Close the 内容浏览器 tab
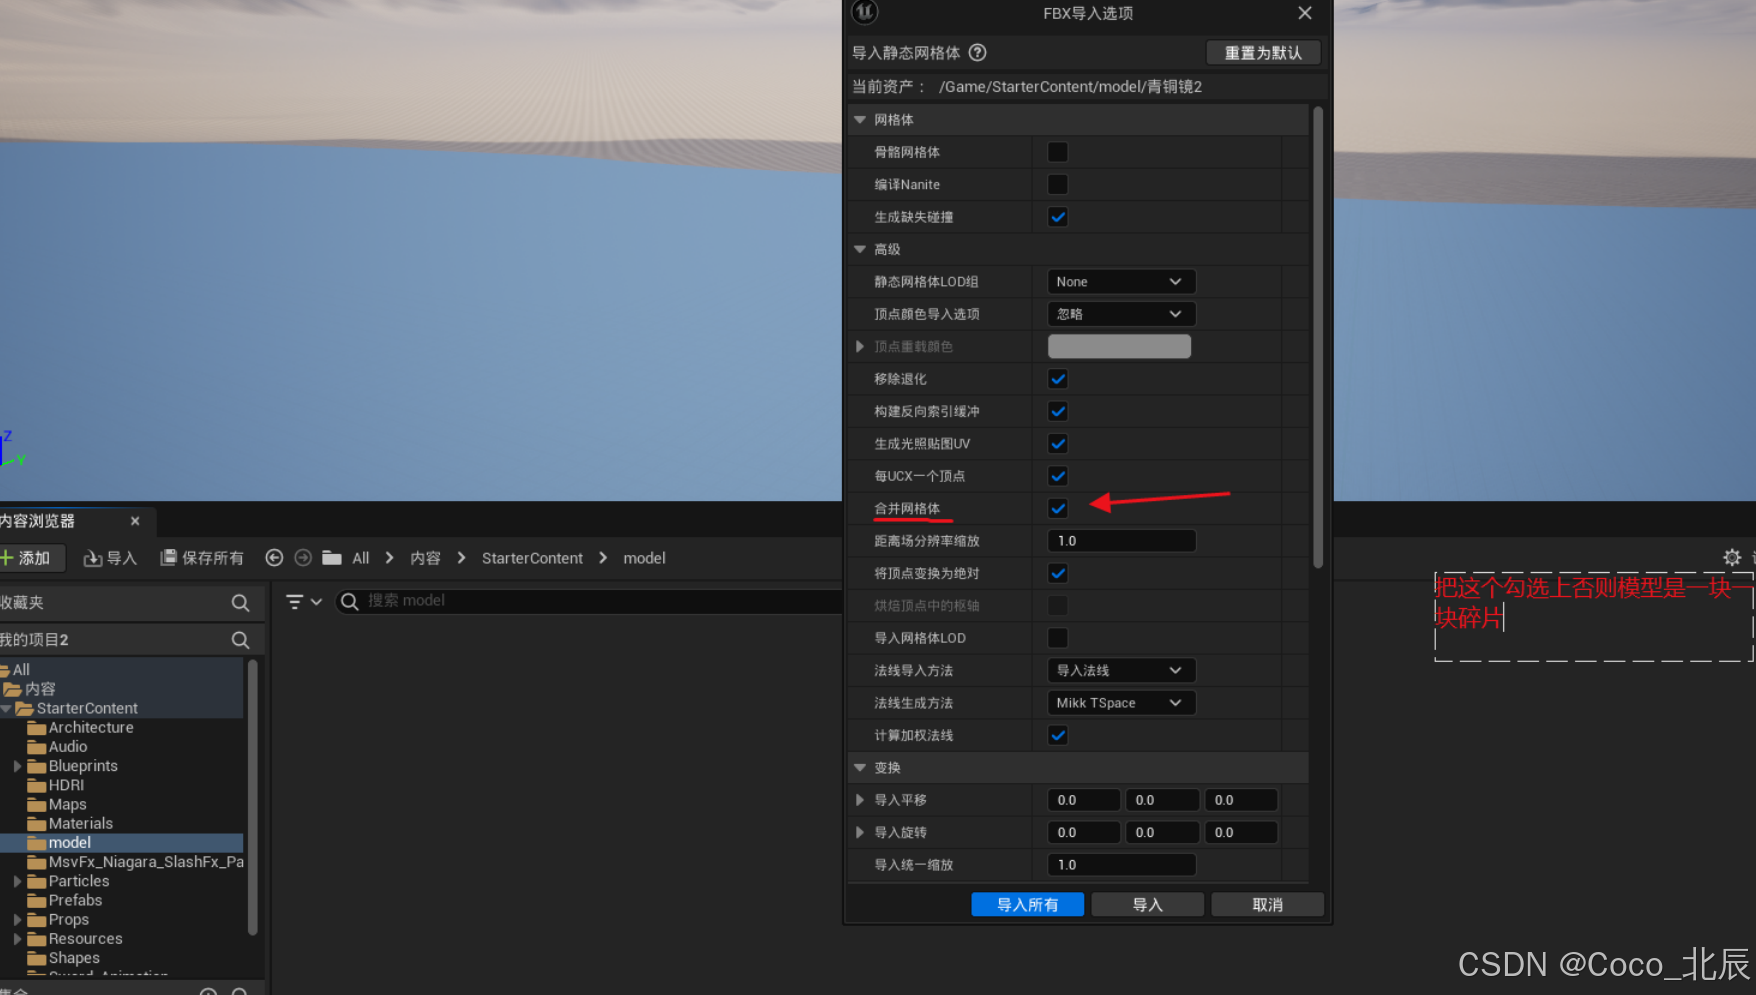Image resolution: width=1756 pixels, height=995 pixels. click(135, 521)
